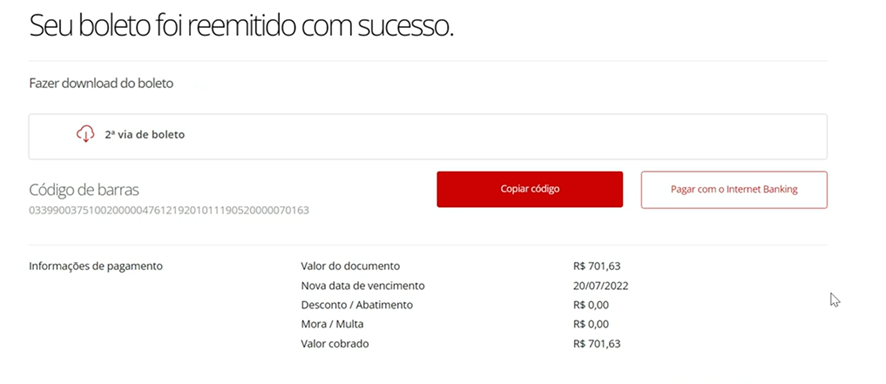Click the Fazer download do boleto label
The image size is (886, 384).
pyautogui.click(x=101, y=84)
